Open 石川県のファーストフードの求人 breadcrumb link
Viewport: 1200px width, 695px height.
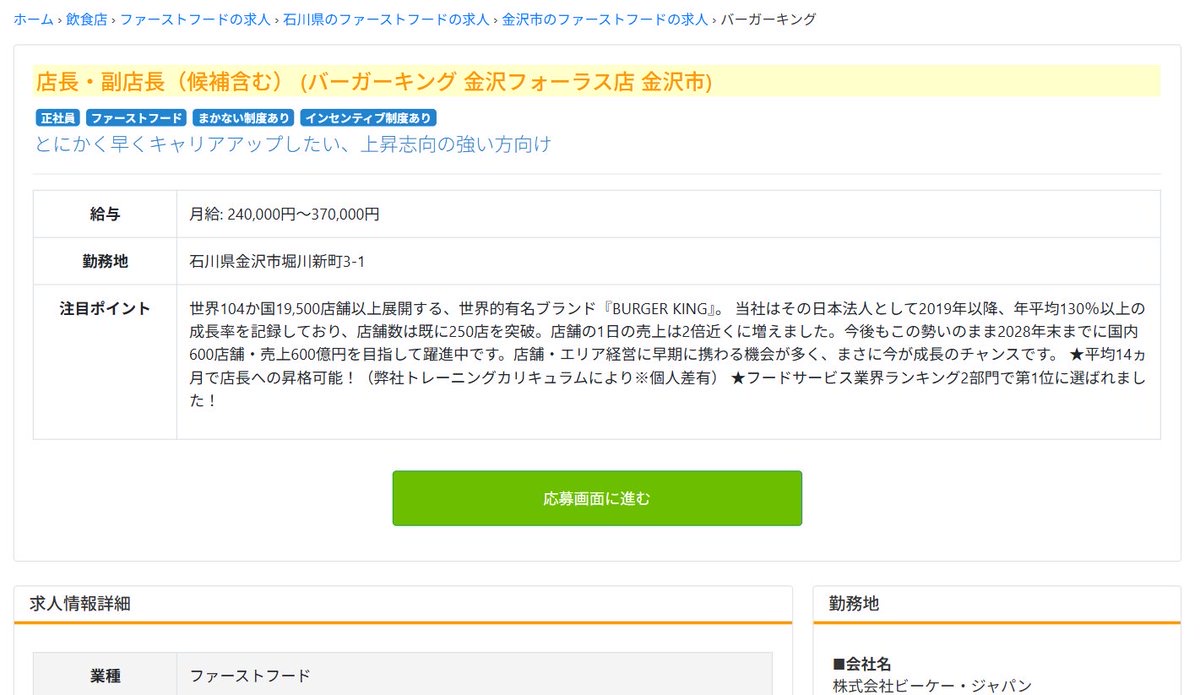(386, 20)
